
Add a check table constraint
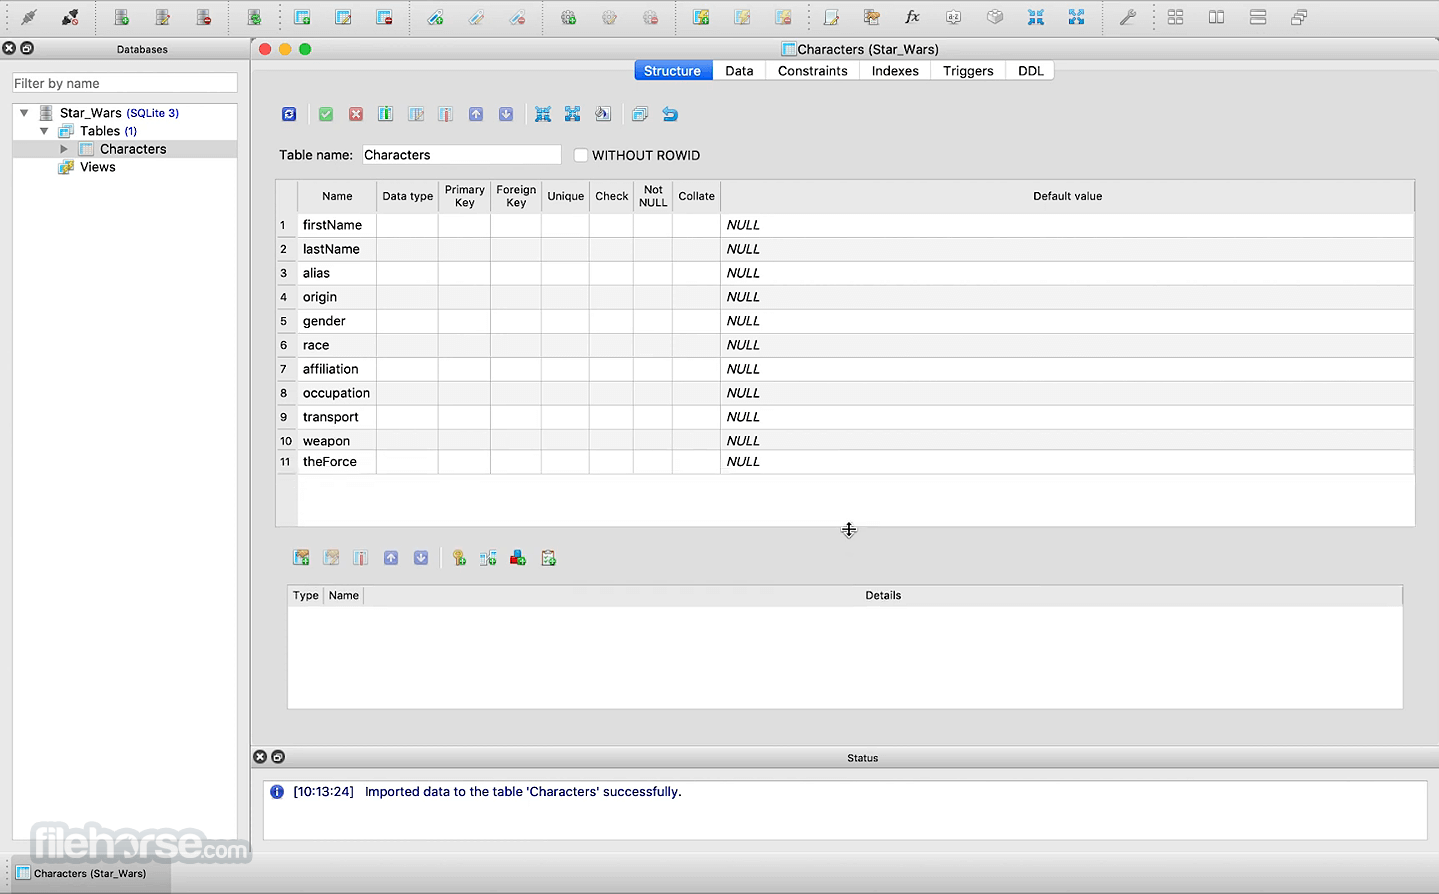pyautogui.click(x=548, y=558)
